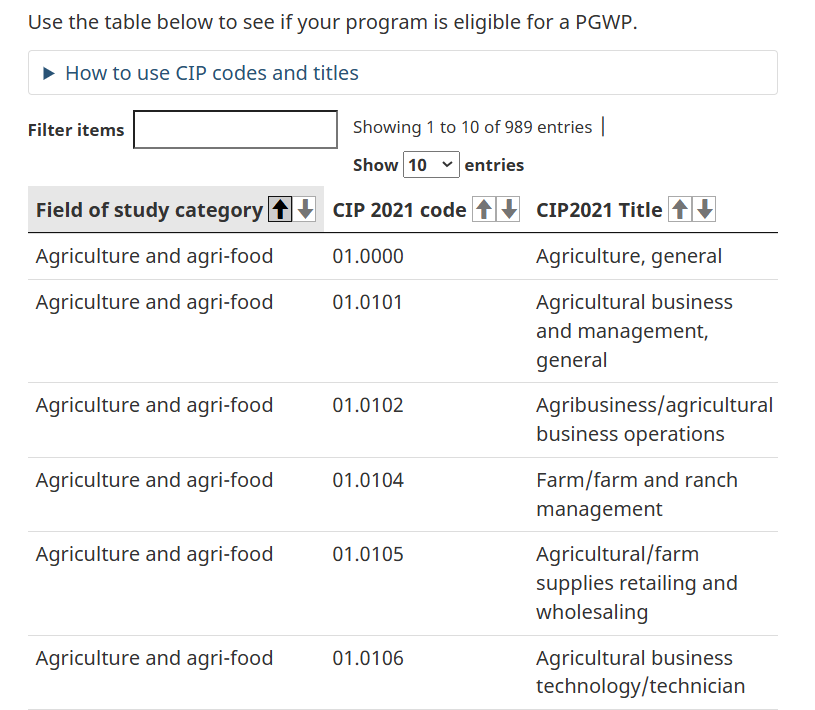Open the How to use CIP codes and titles link
The image size is (815, 710).
click(212, 73)
